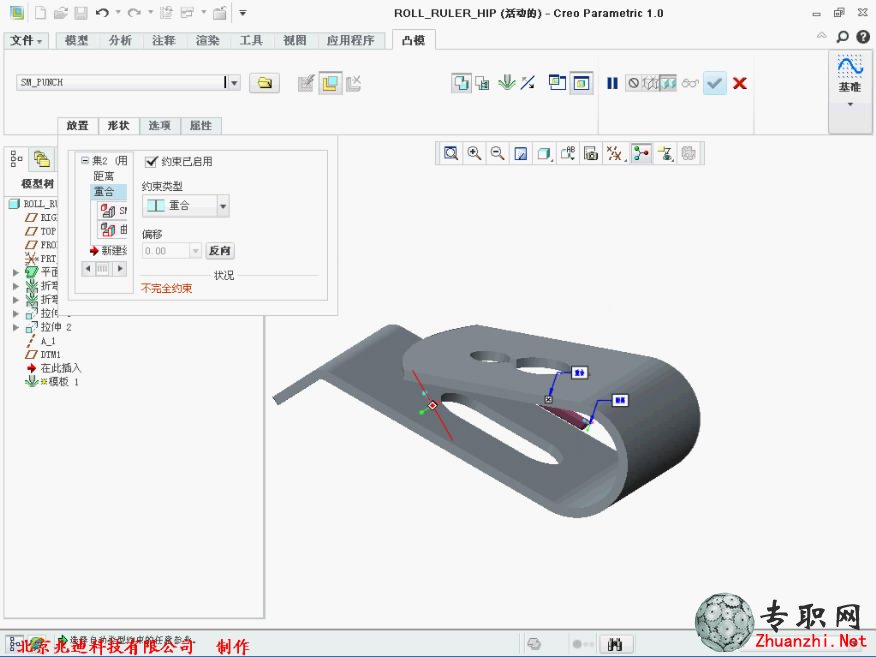Select the 距离 constraint entry
876x657 pixels.
103,176
